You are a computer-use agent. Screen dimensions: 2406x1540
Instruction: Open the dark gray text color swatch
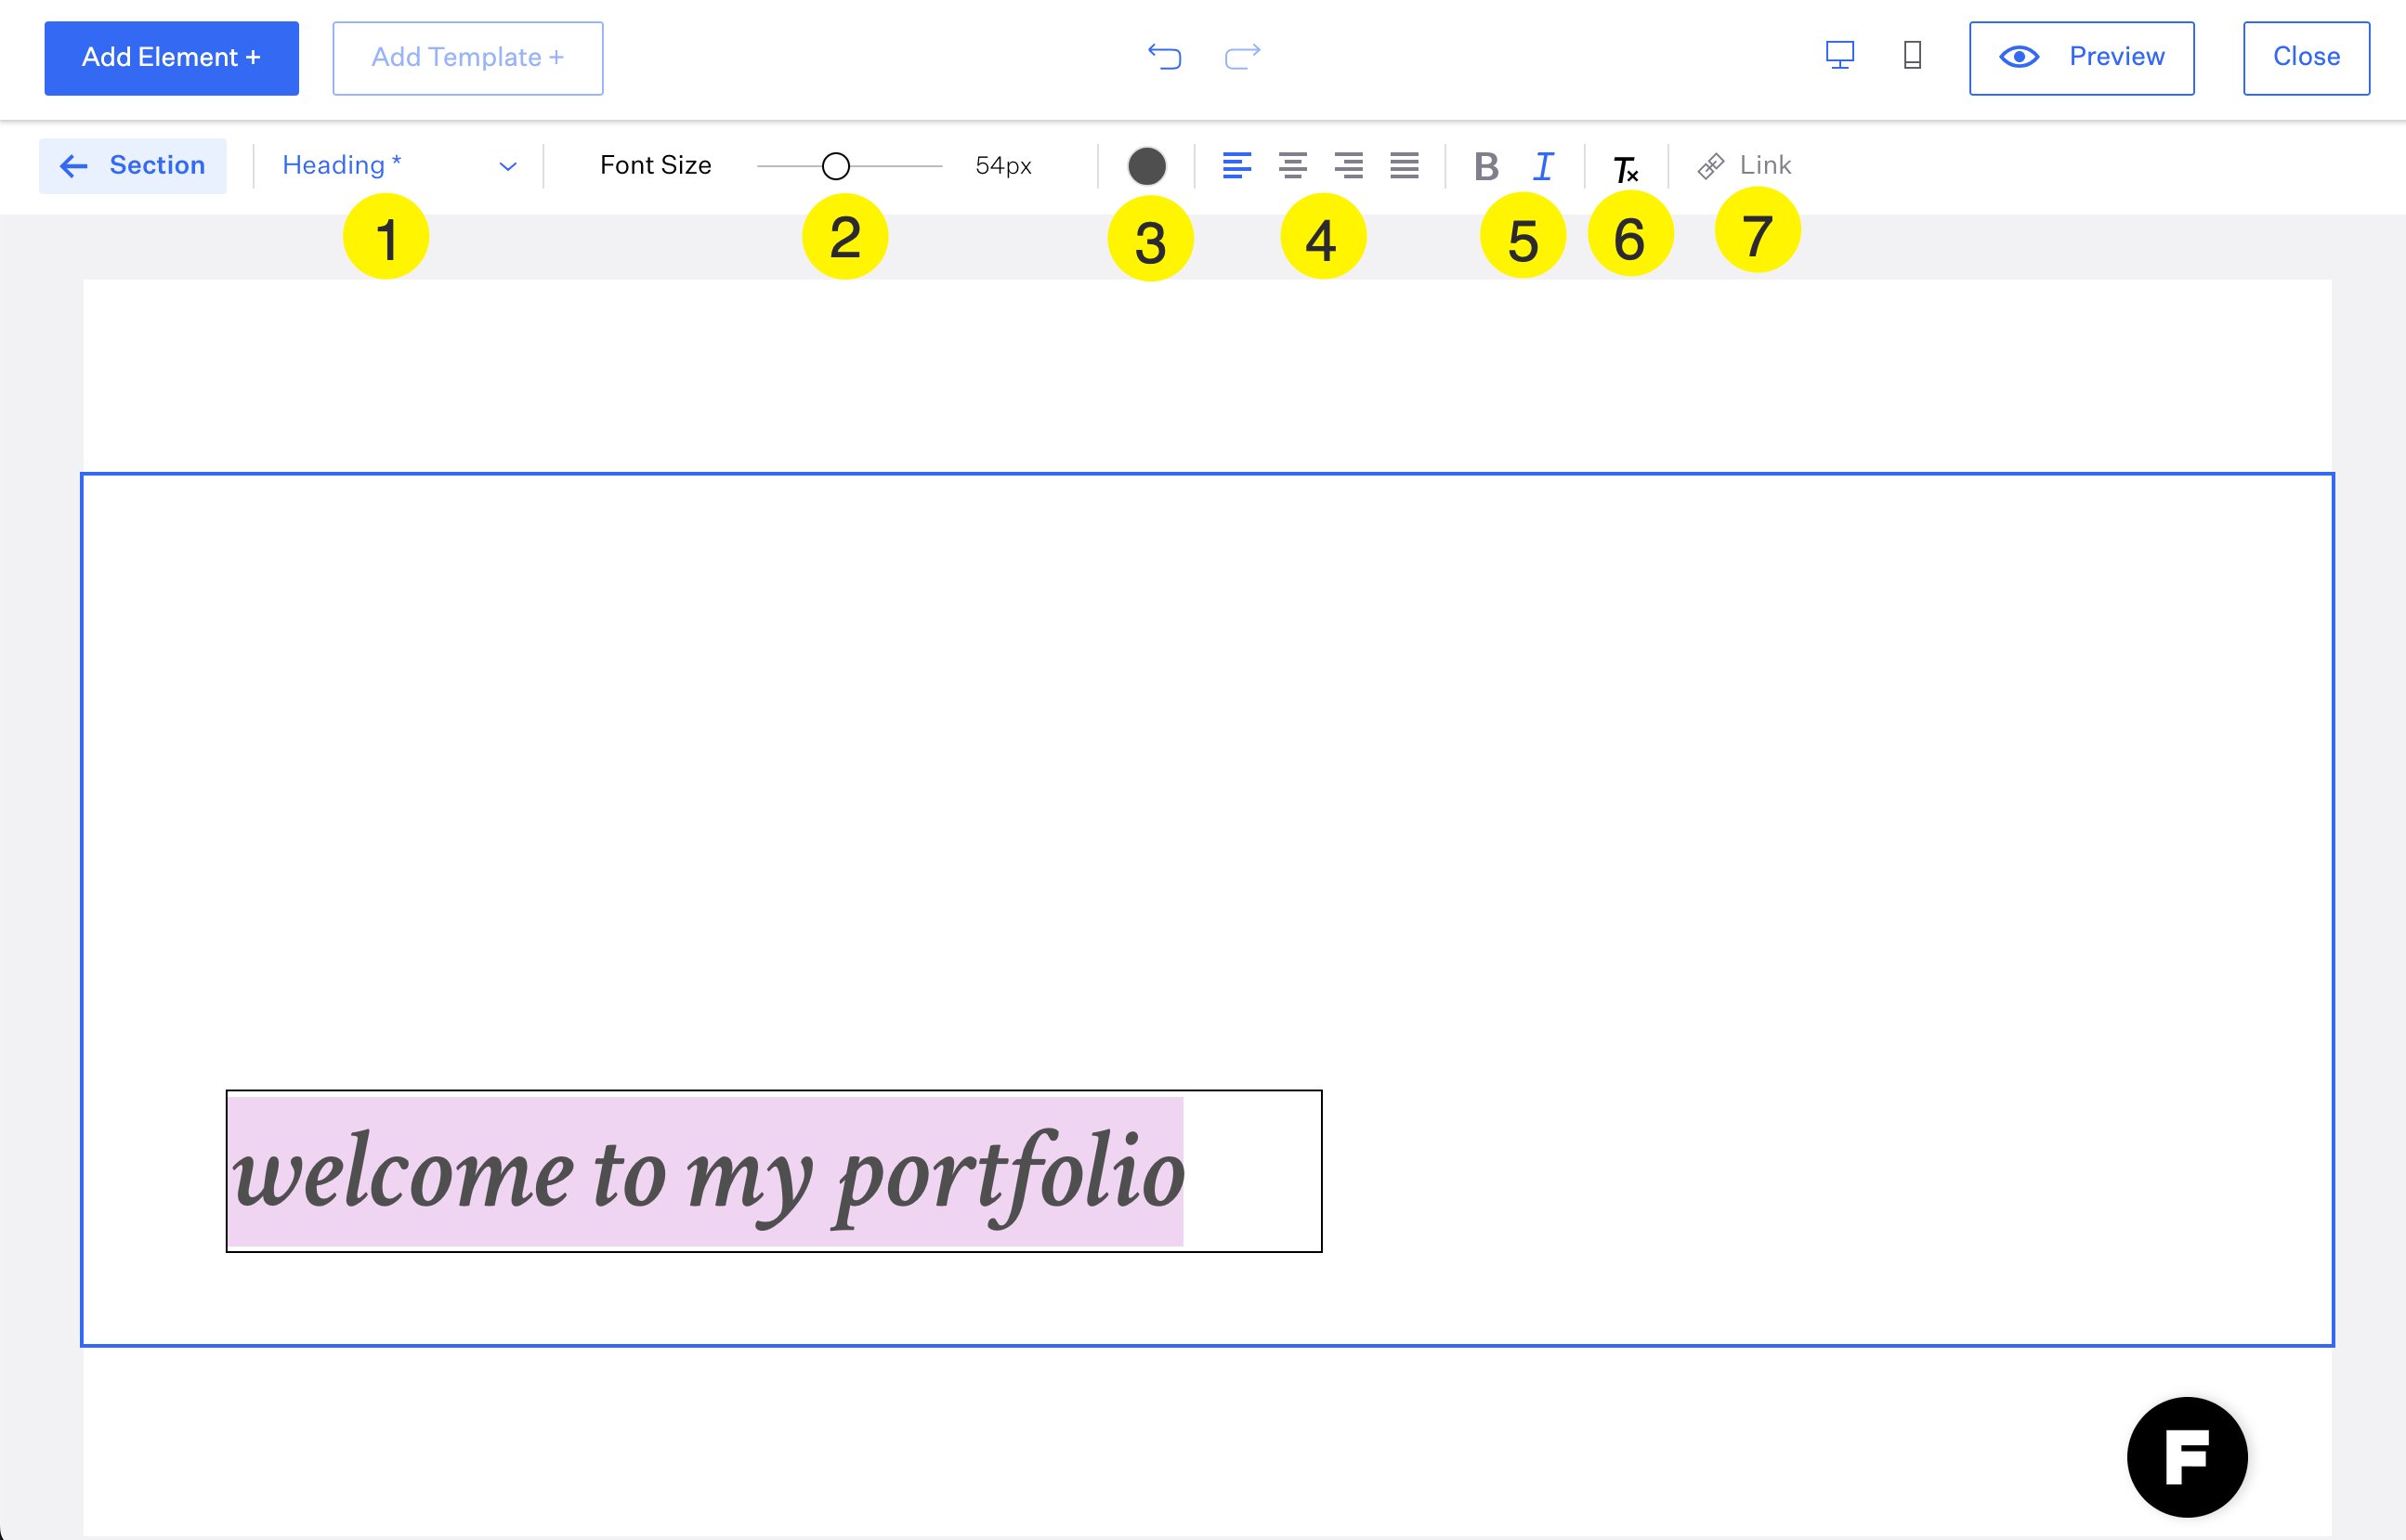tap(1146, 166)
